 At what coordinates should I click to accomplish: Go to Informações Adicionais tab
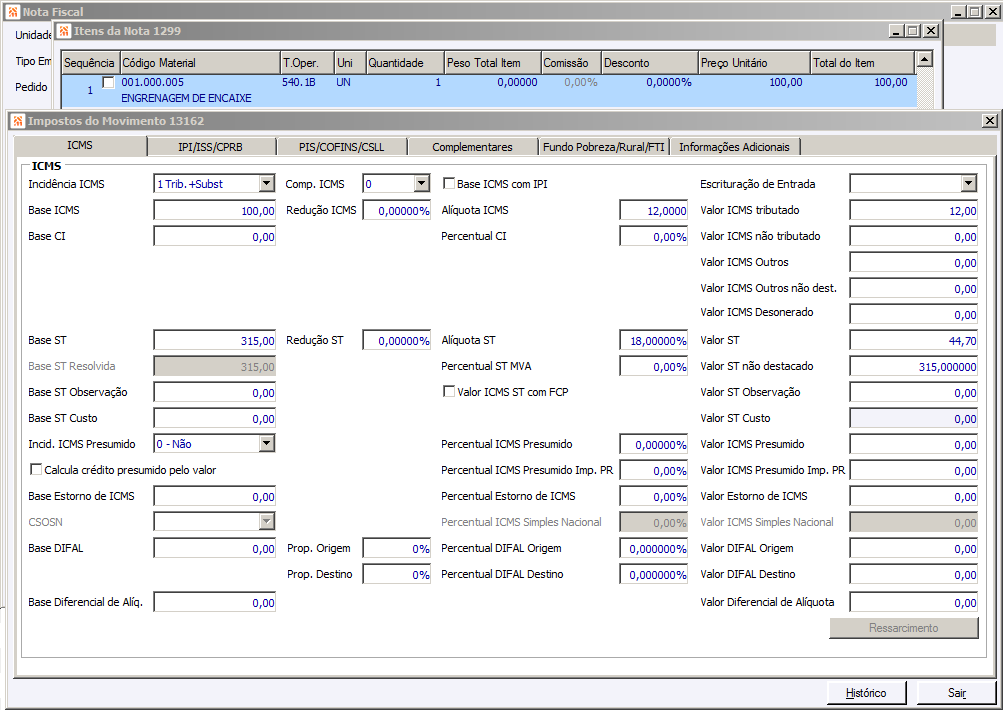(734, 147)
